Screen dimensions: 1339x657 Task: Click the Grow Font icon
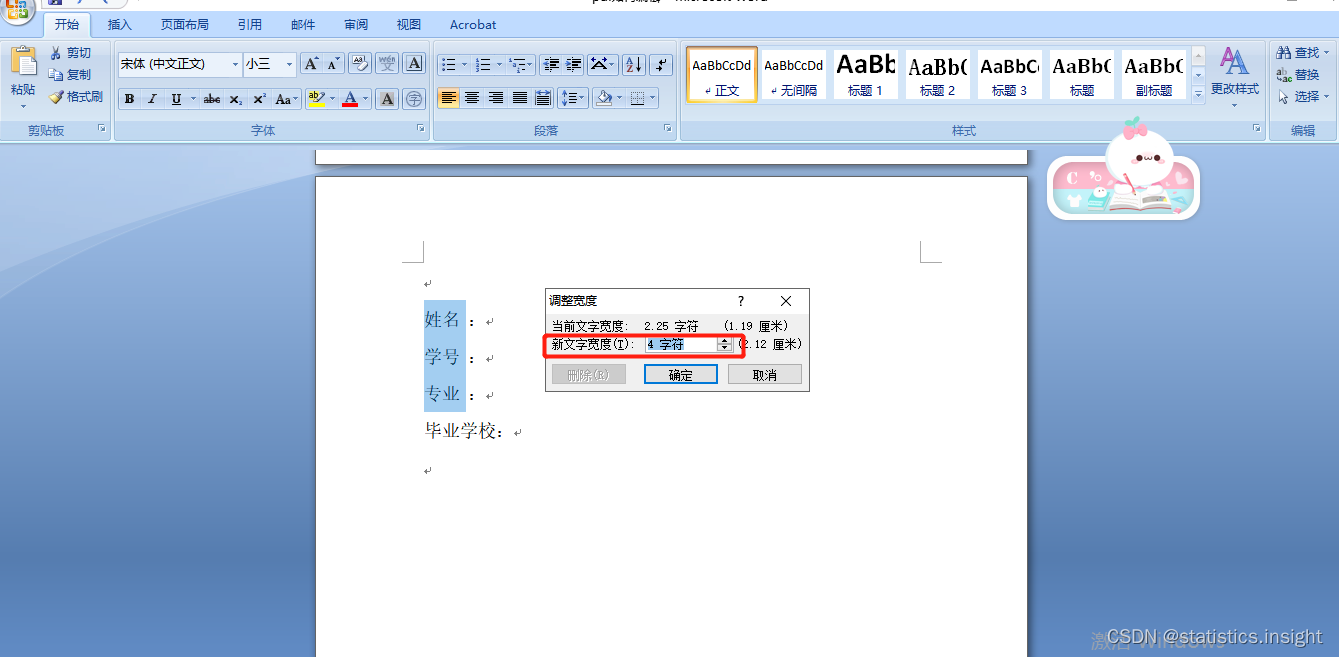point(311,64)
